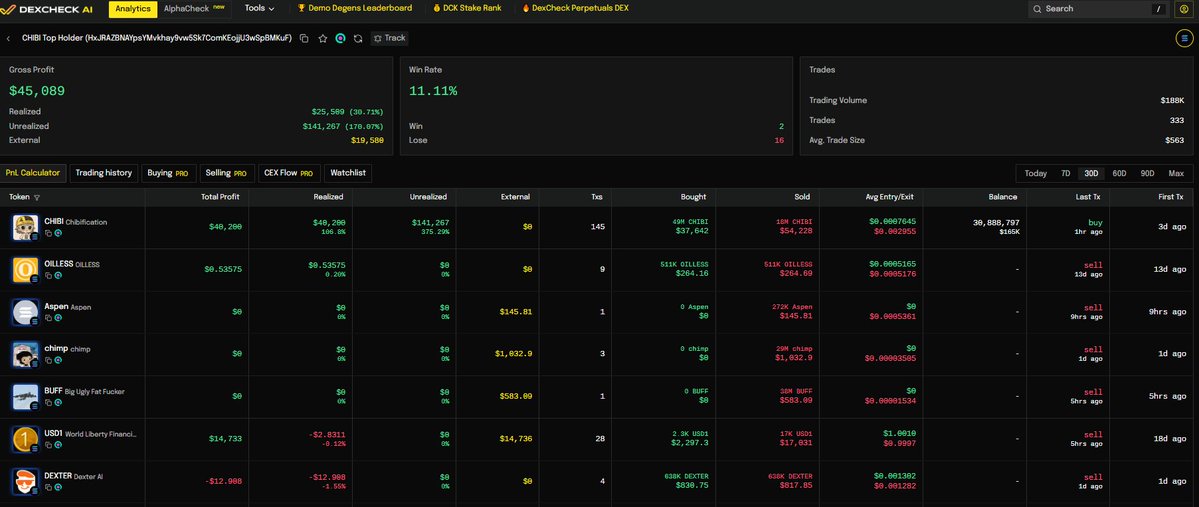Click the OILLESS total profit $0.53575
1199x507 pixels.
[223, 269]
